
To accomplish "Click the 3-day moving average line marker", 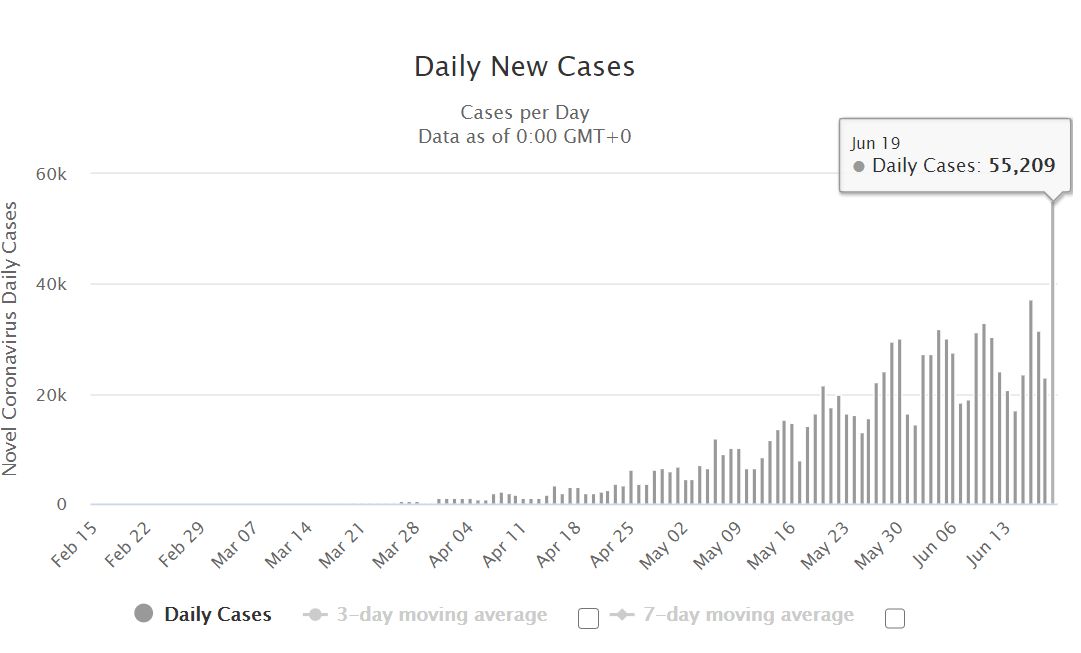I will point(316,614).
